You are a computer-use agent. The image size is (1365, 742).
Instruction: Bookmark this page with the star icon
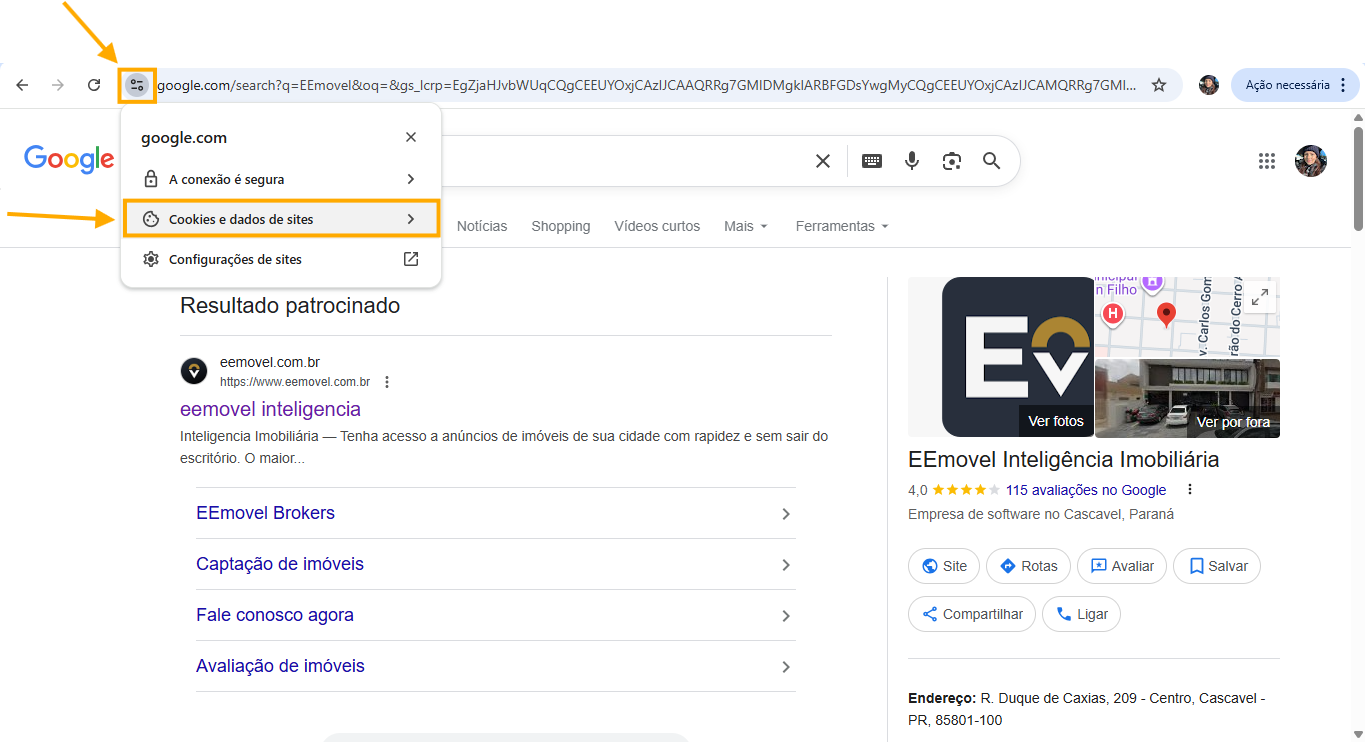click(1159, 85)
